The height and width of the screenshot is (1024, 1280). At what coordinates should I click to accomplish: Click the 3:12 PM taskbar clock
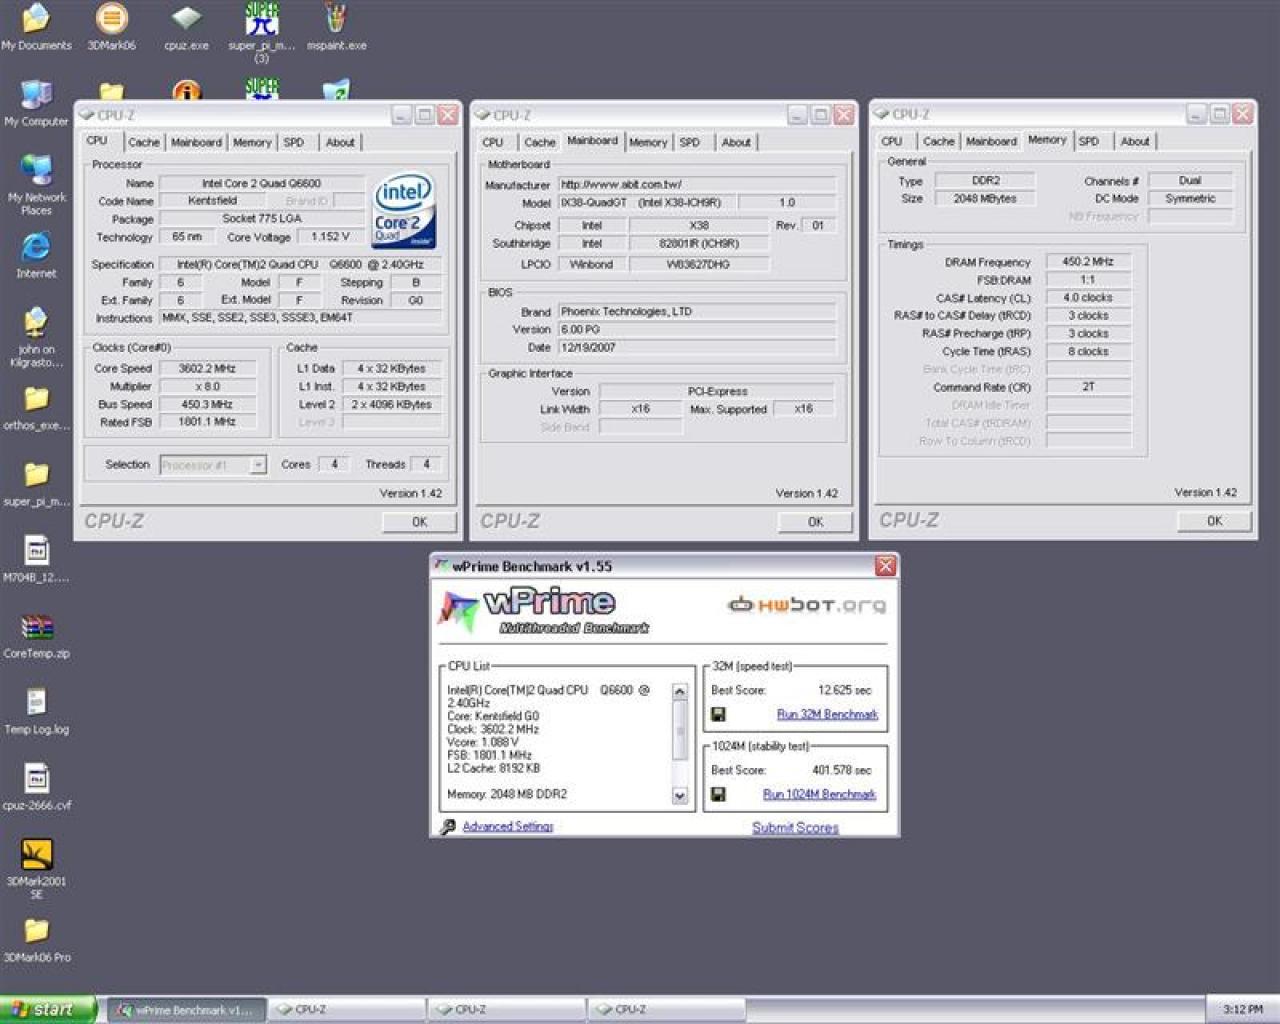pyautogui.click(x=1243, y=1010)
